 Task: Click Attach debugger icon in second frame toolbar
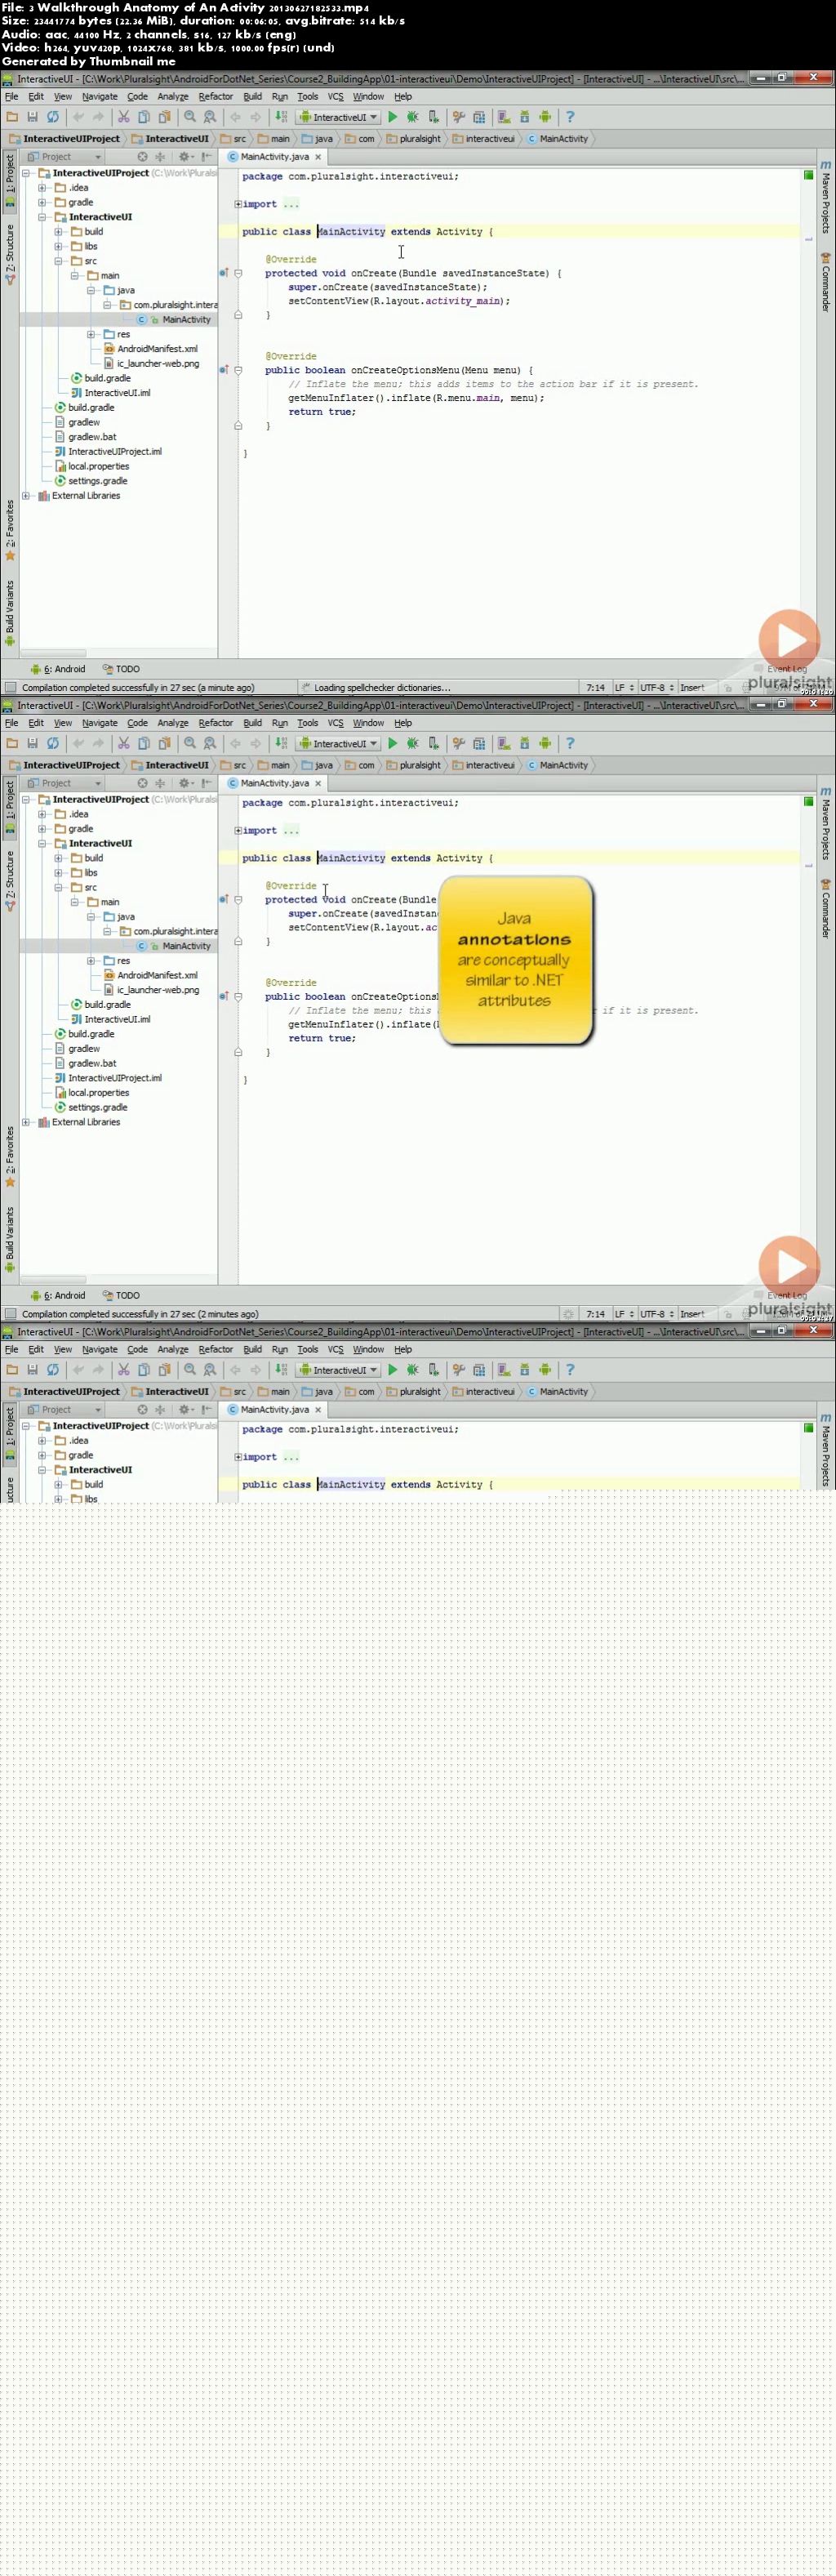pyautogui.click(x=433, y=743)
